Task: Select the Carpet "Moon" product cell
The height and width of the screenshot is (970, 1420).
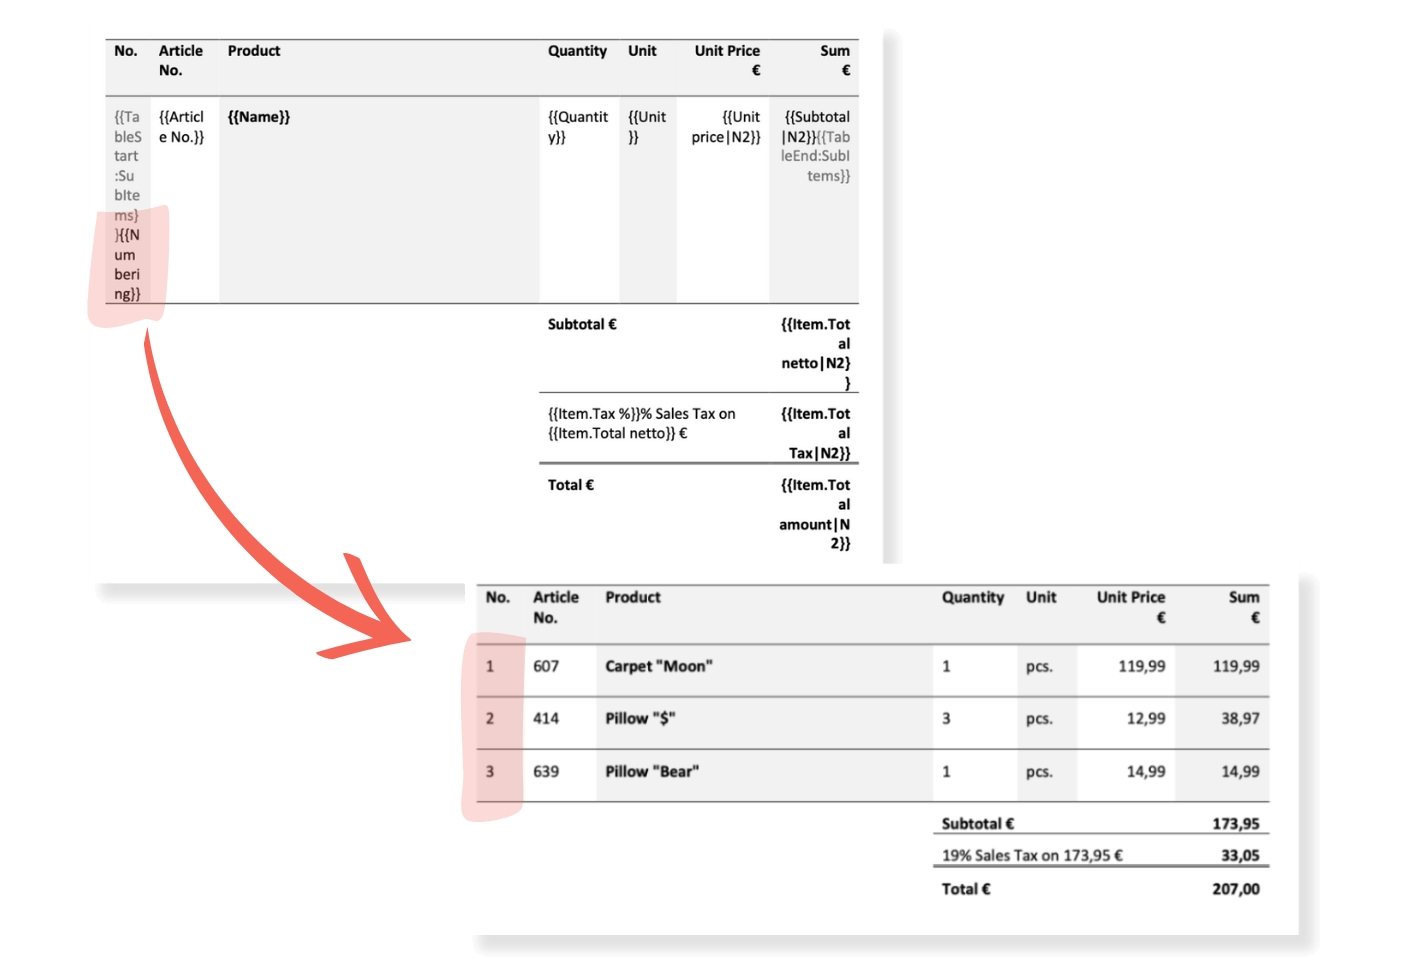Action: pyautogui.click(x=658, y=666)
